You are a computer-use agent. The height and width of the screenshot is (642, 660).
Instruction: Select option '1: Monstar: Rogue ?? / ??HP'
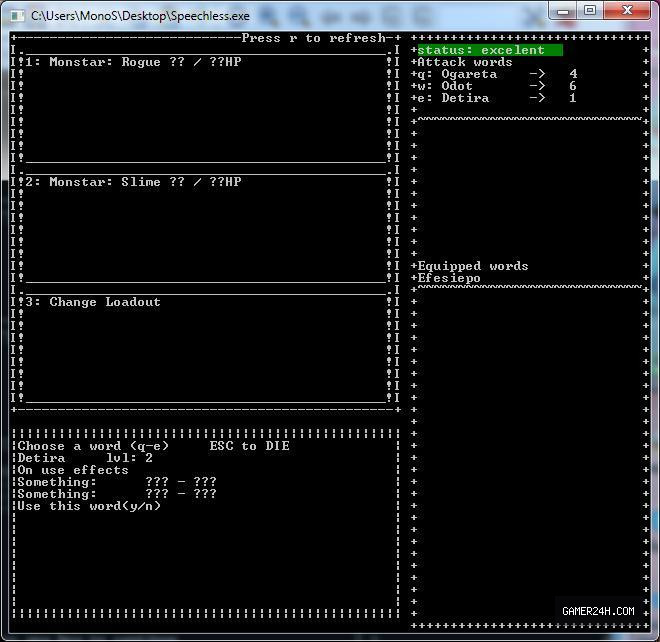[x=133, y=62]
